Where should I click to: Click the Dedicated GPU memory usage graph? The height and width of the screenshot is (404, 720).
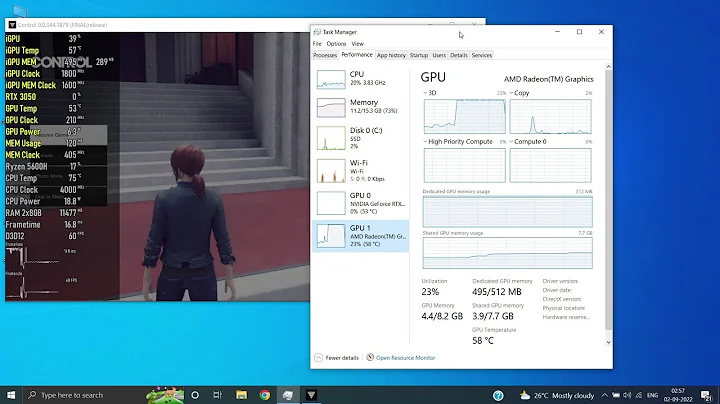click(507, 211)
